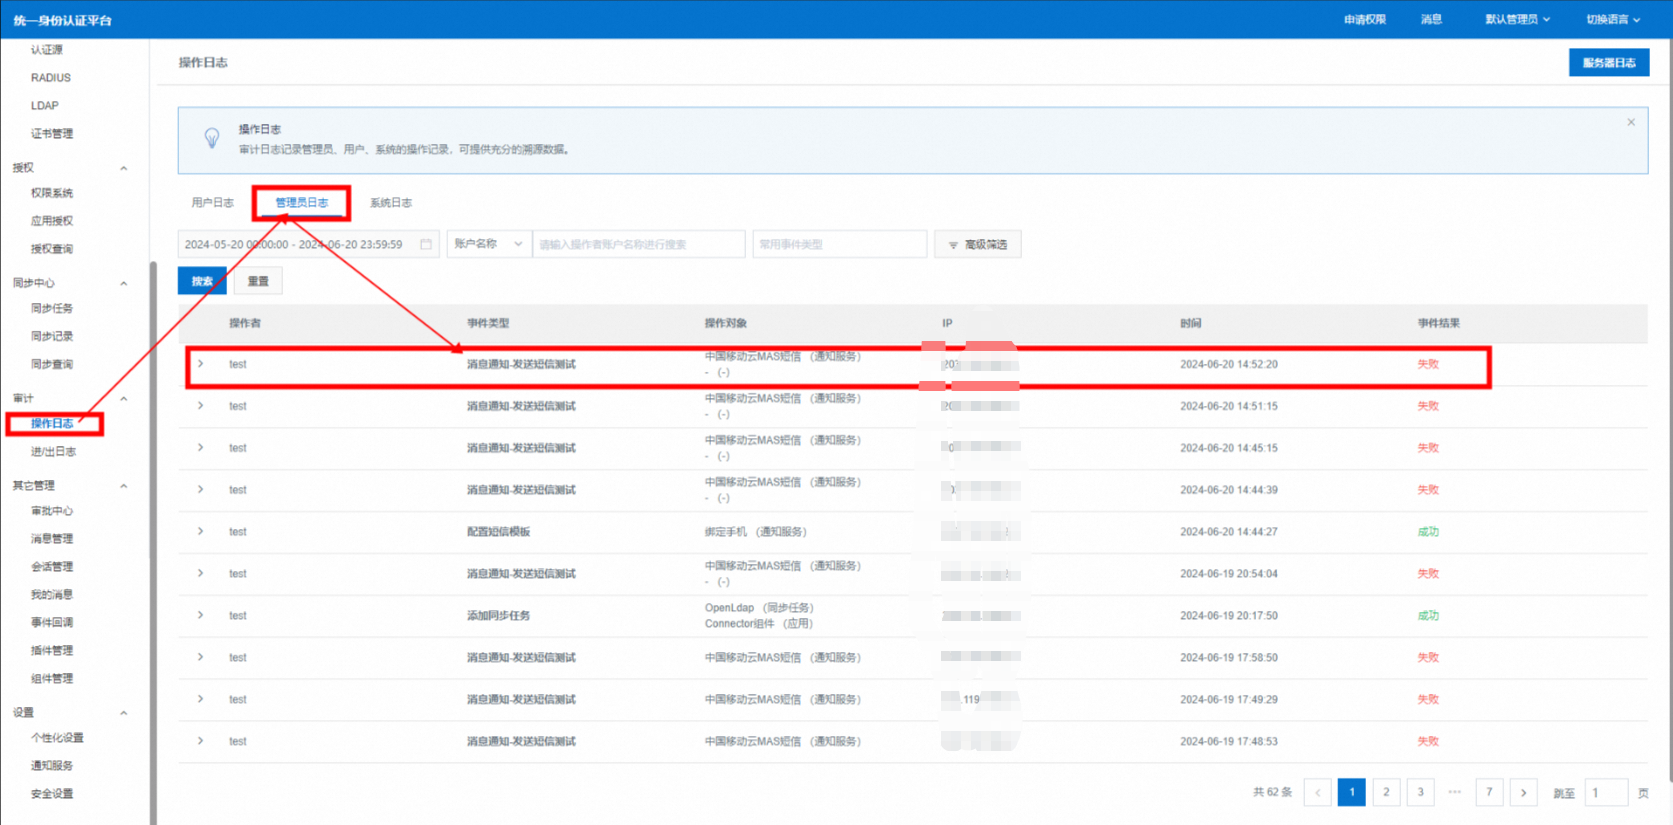Switch to the 系统日志 tab
Viewport: 1673px width, 825px height.
coord(390,203)
